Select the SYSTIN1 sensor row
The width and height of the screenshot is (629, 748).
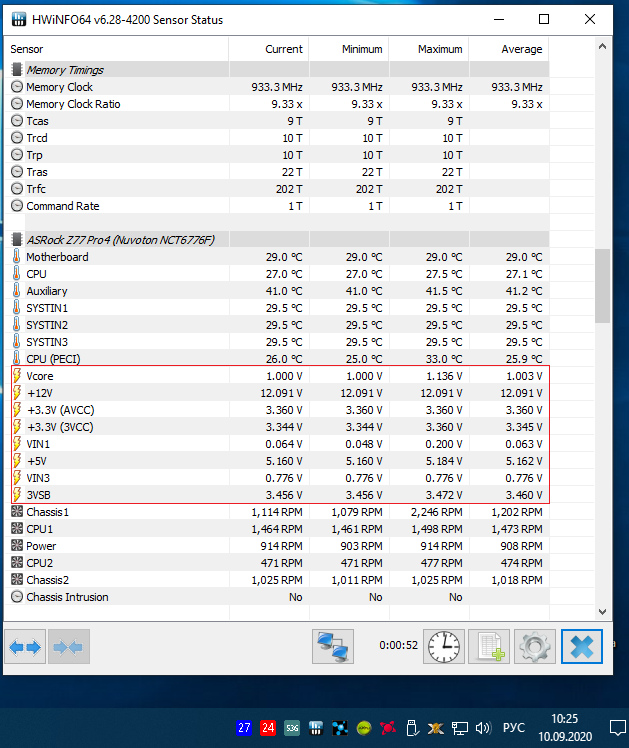tap(277, 308)
